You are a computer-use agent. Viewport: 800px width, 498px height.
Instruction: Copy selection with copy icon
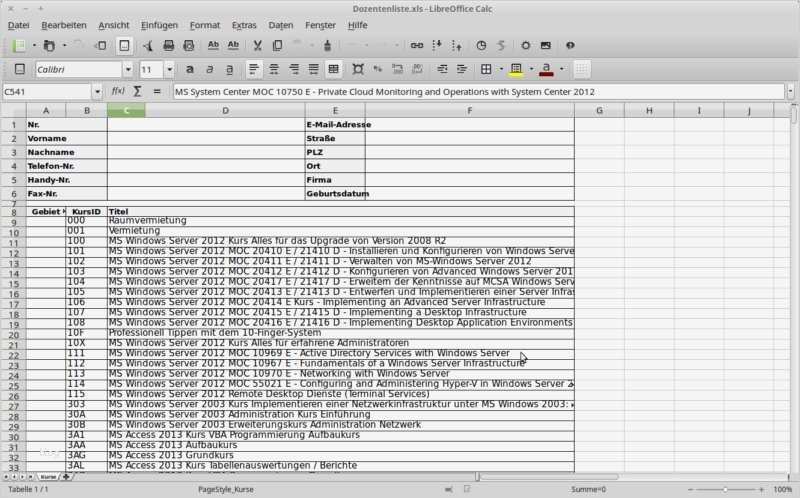click(x=278, y=46)
